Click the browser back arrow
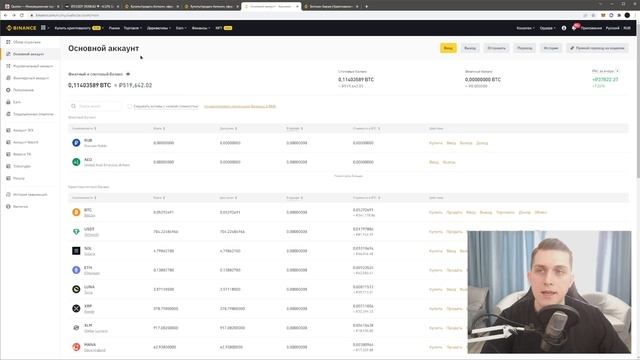This screenshot has height=360, width=640. point(5,15)
